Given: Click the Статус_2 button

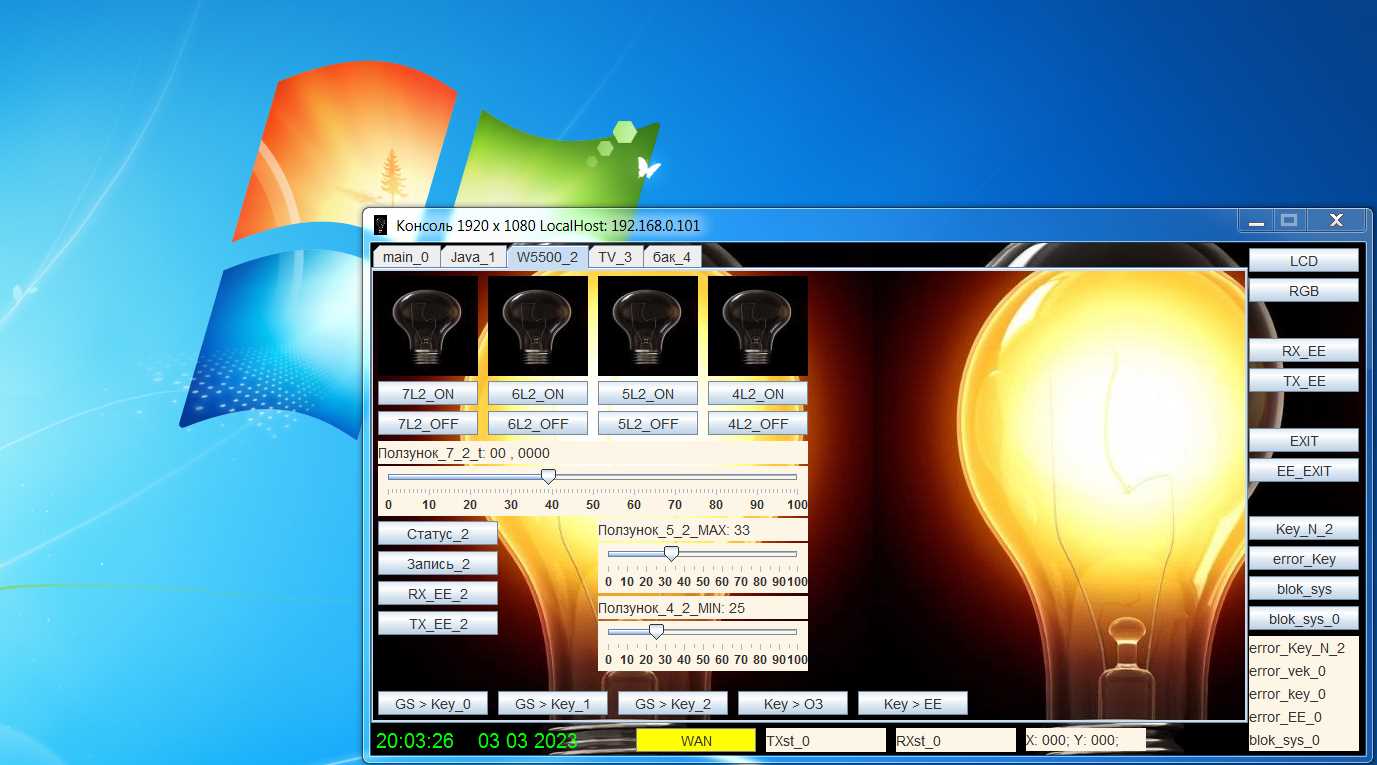Looking at the screenshot, I should (437, 534).
